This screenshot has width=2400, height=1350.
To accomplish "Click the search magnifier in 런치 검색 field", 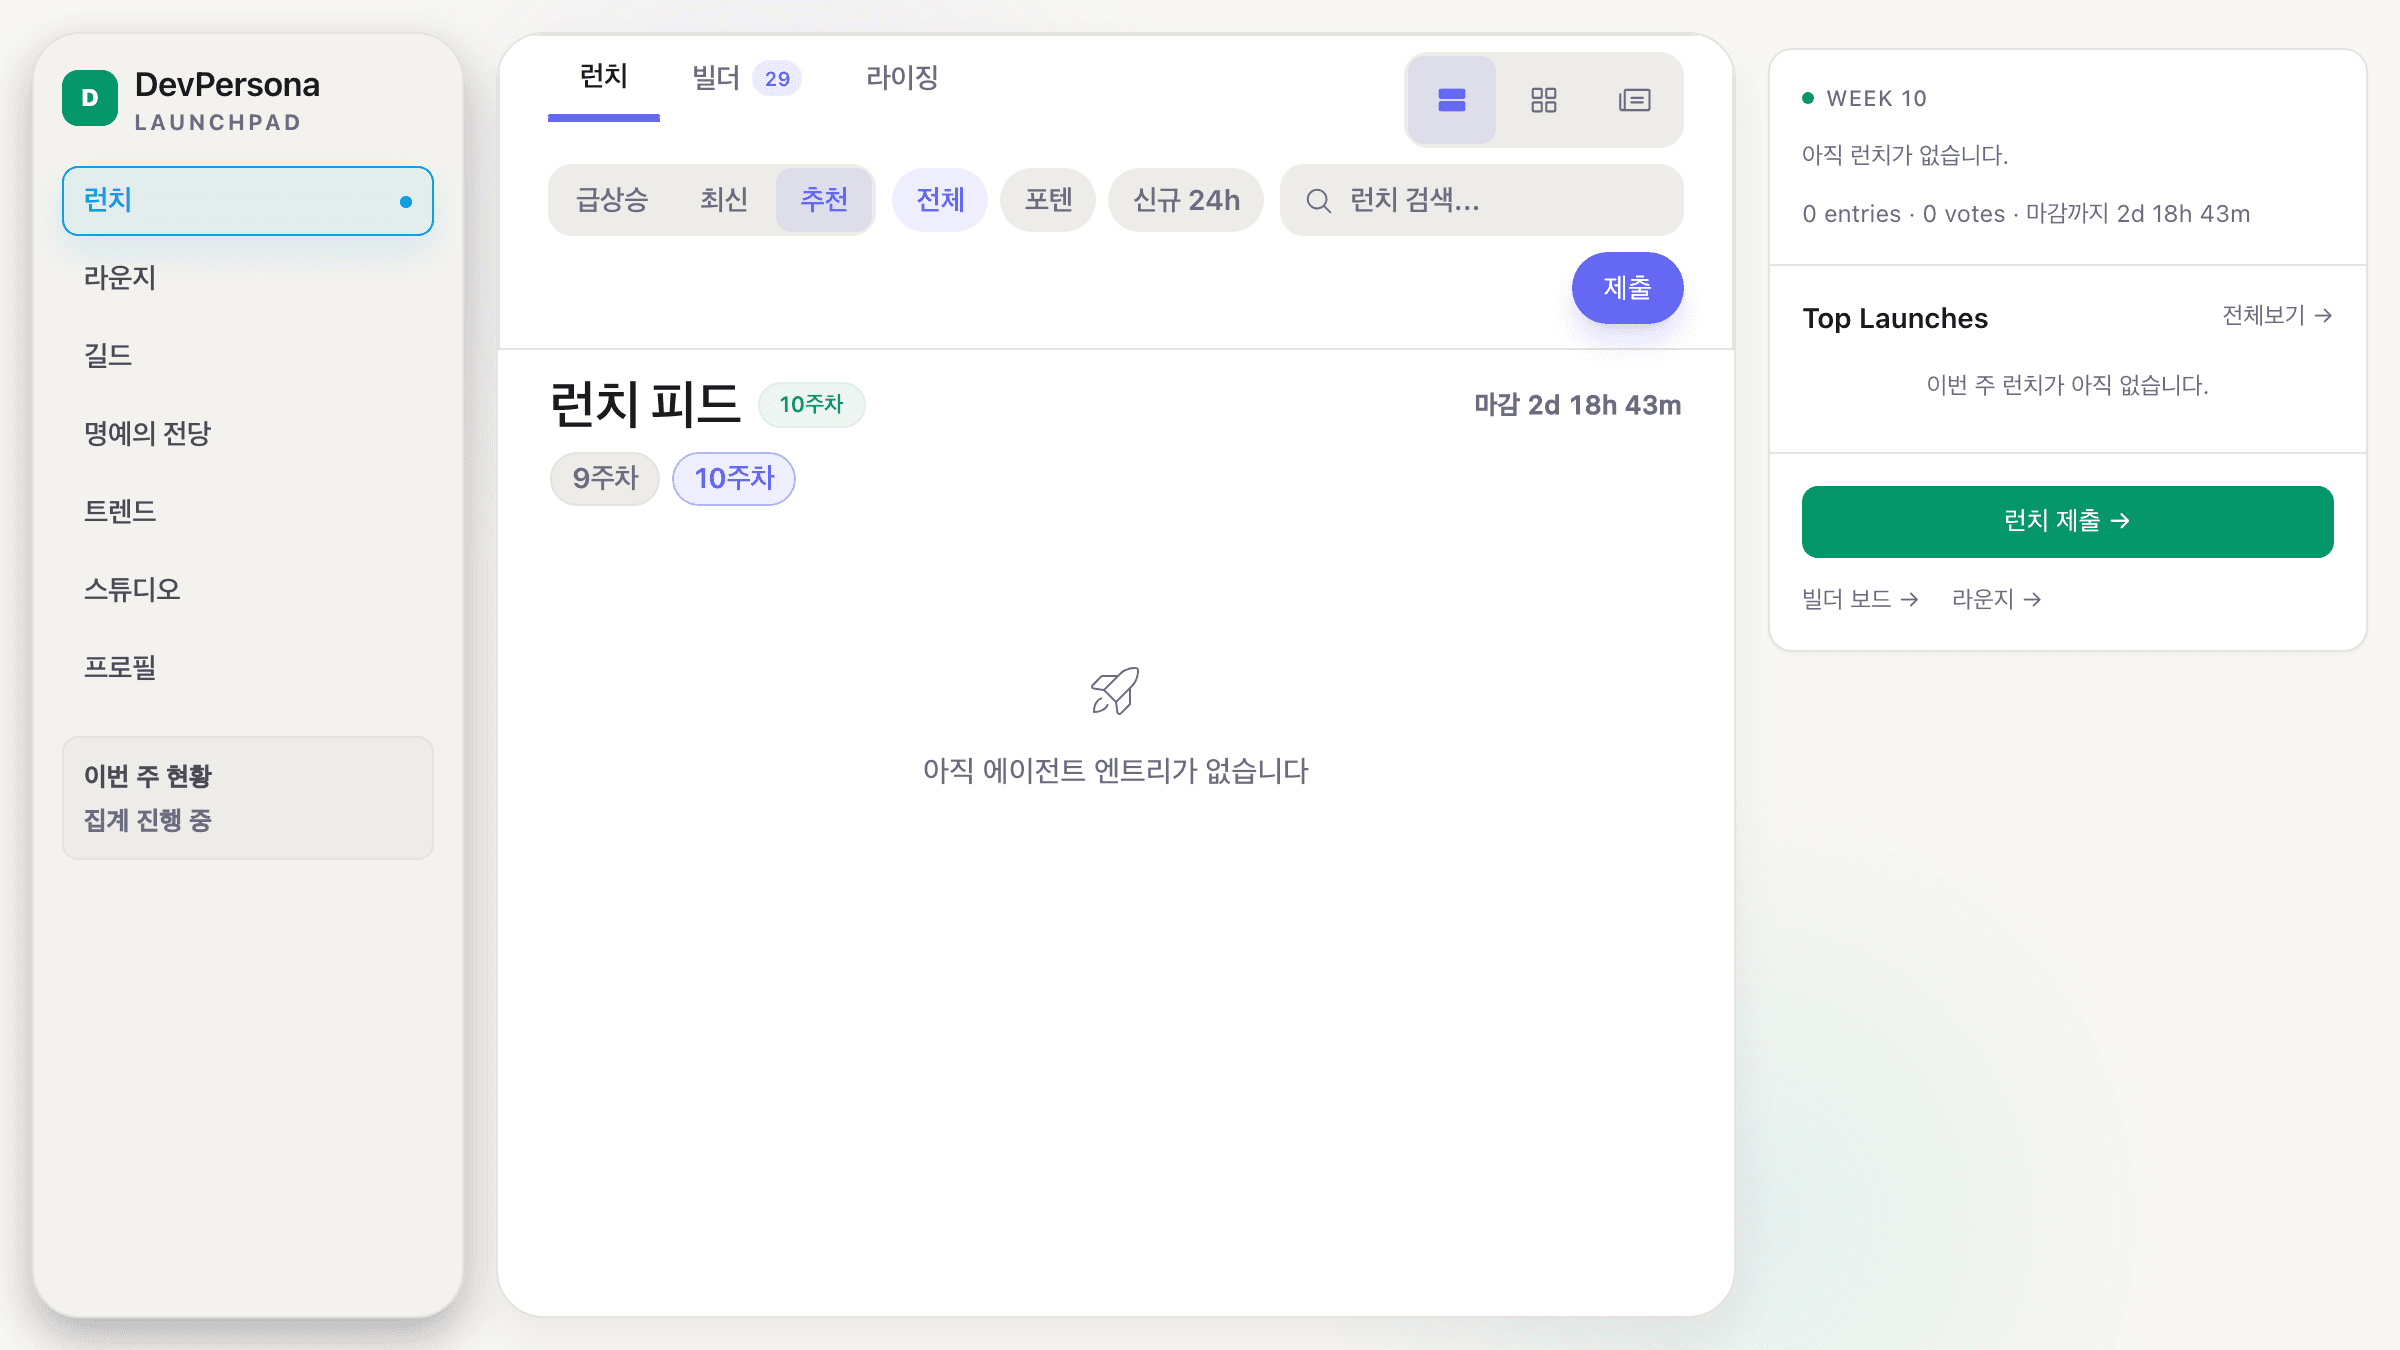I will 1318,200.
